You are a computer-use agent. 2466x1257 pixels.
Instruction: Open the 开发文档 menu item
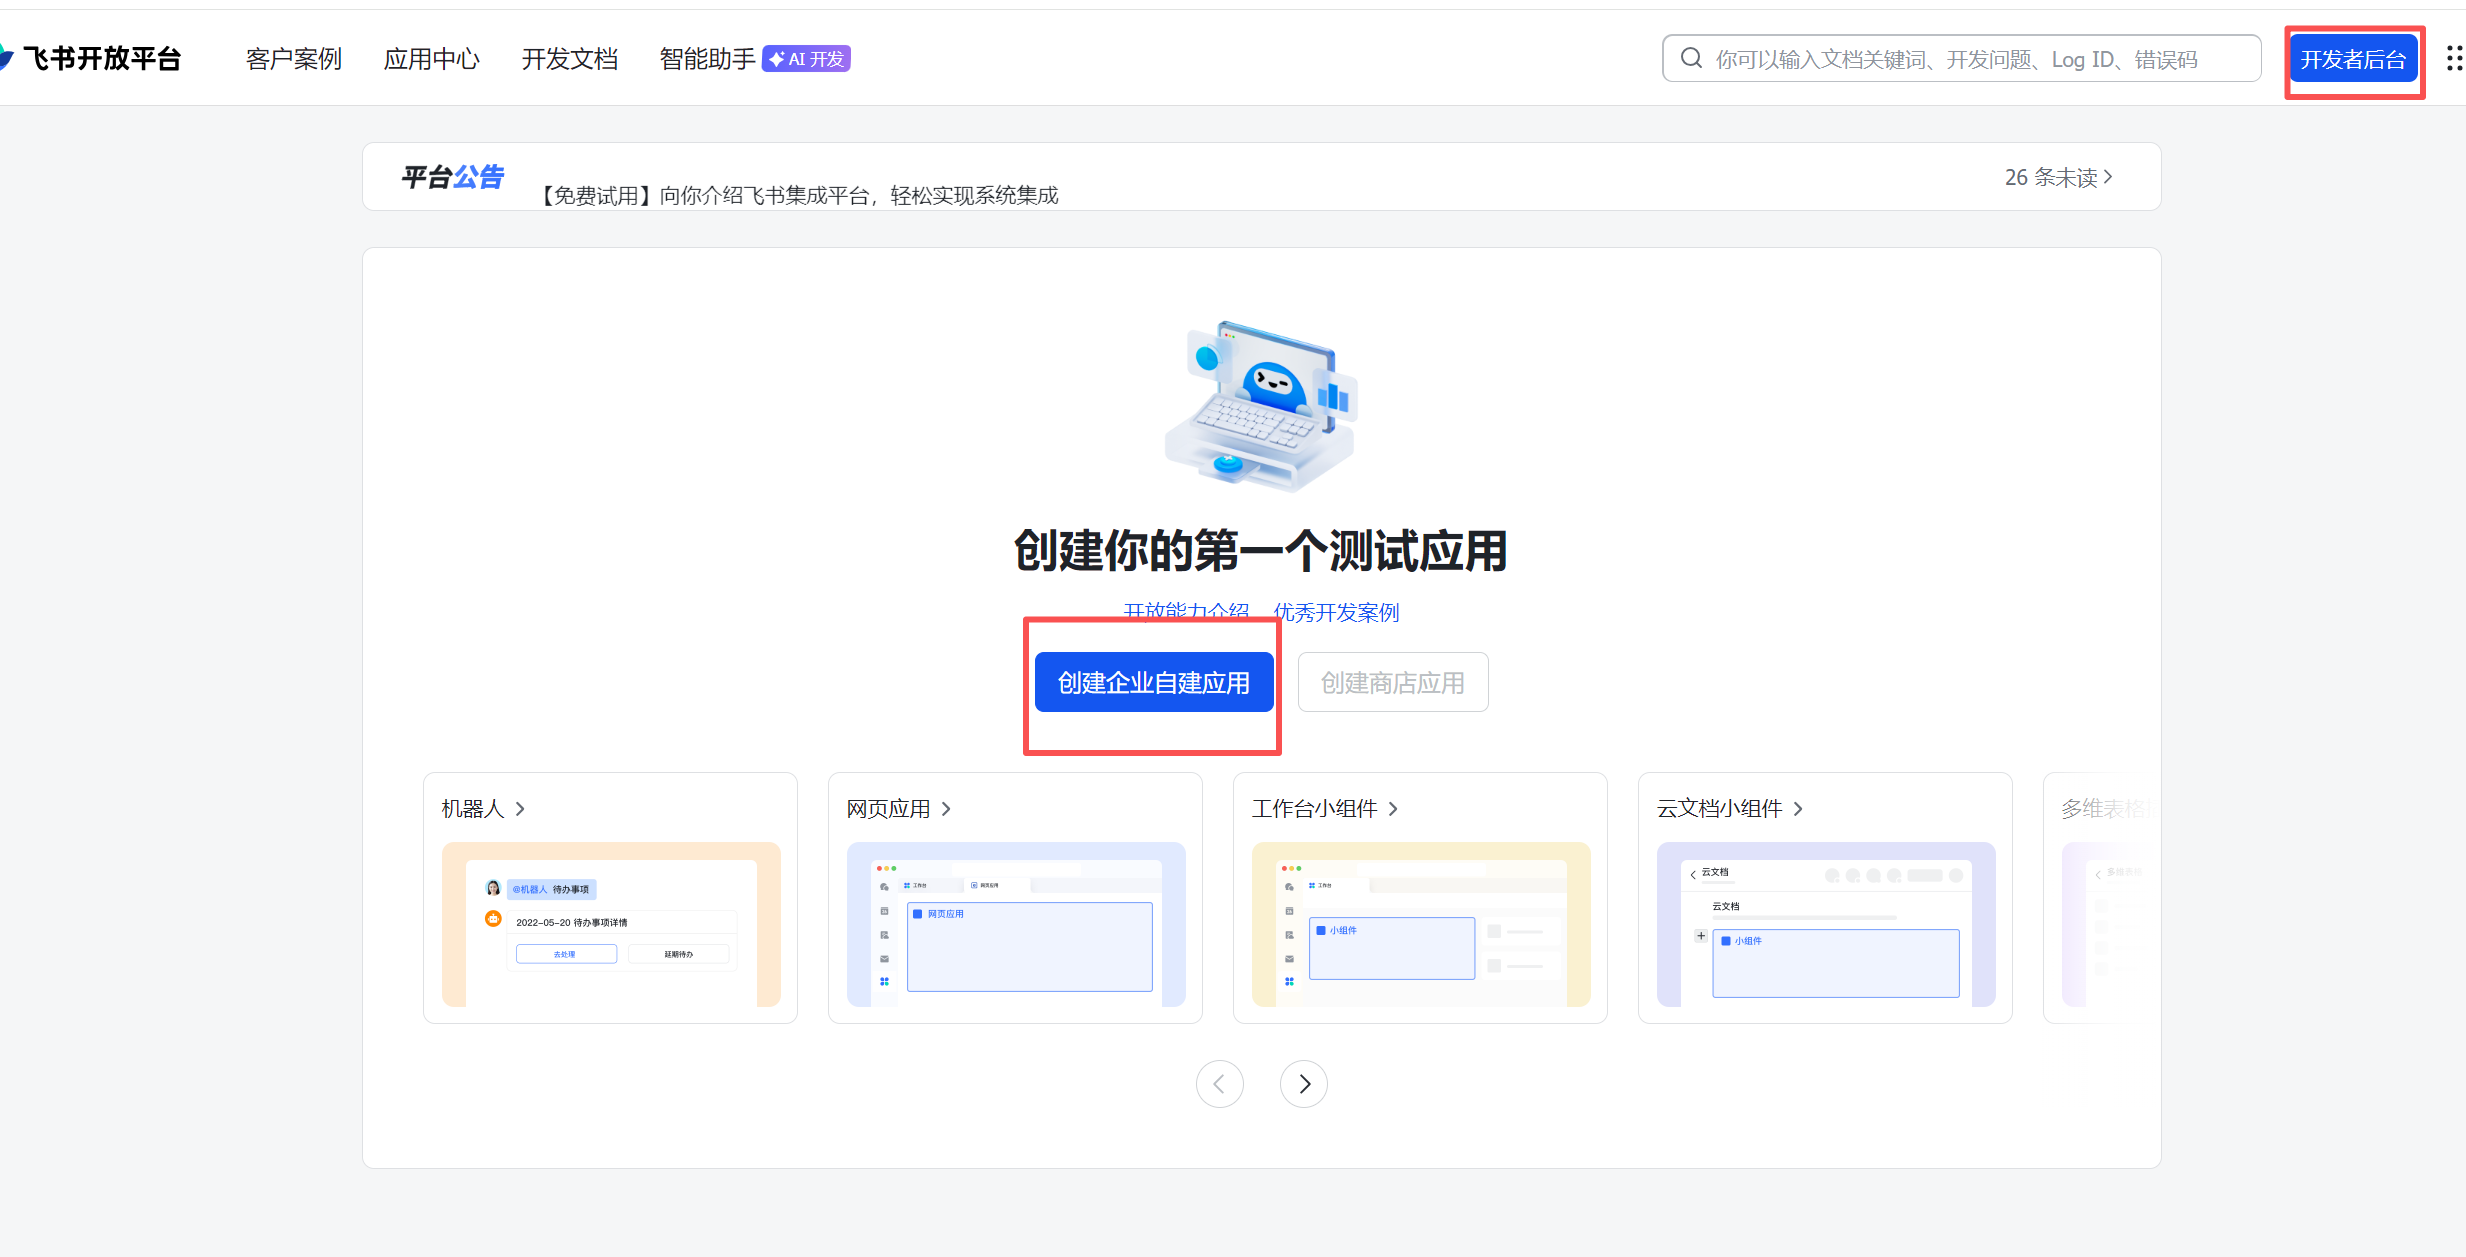pyautogui.click(x=569, y=59)
